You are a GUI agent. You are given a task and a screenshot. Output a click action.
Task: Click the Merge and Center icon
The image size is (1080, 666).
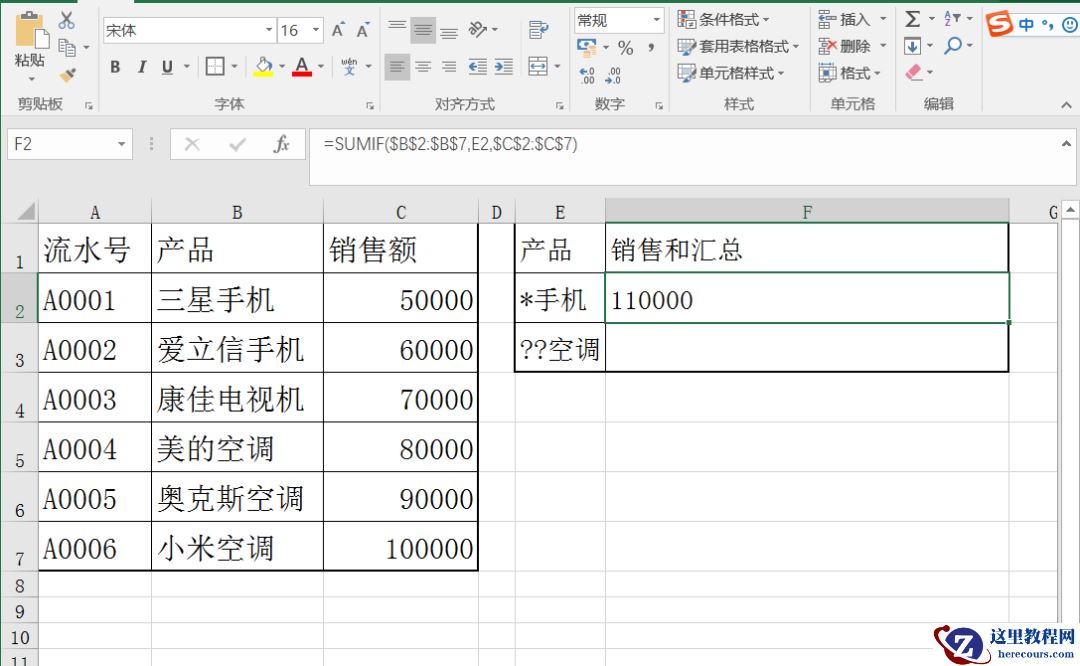point(538,66)
